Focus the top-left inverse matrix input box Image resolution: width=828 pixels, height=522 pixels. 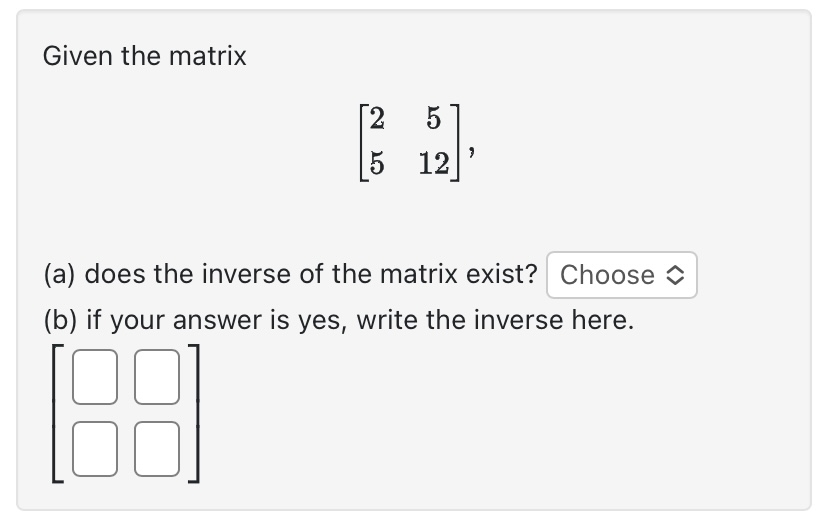click(95, 377)
